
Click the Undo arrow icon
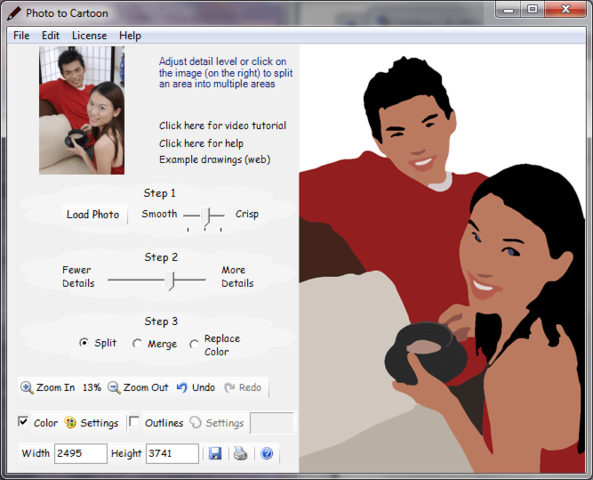coord(182,387)
